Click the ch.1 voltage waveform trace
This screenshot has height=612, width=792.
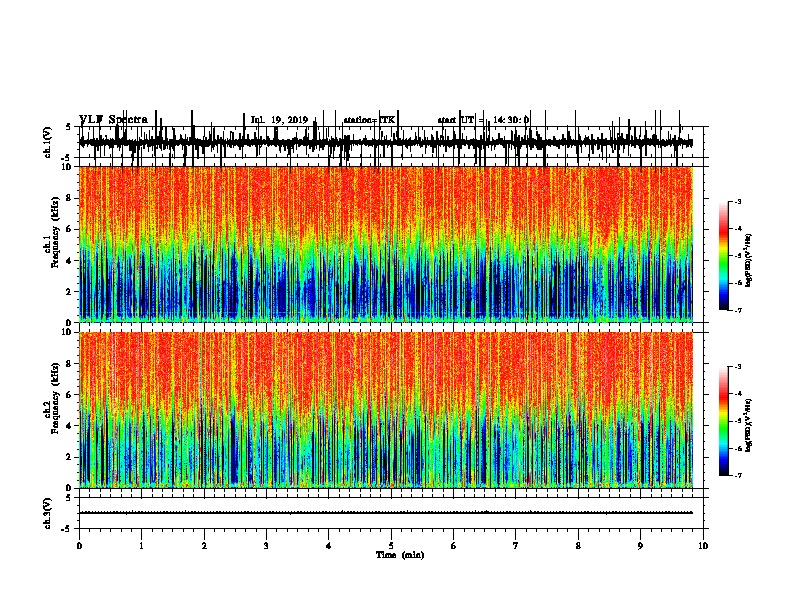(x=386, y=143)
